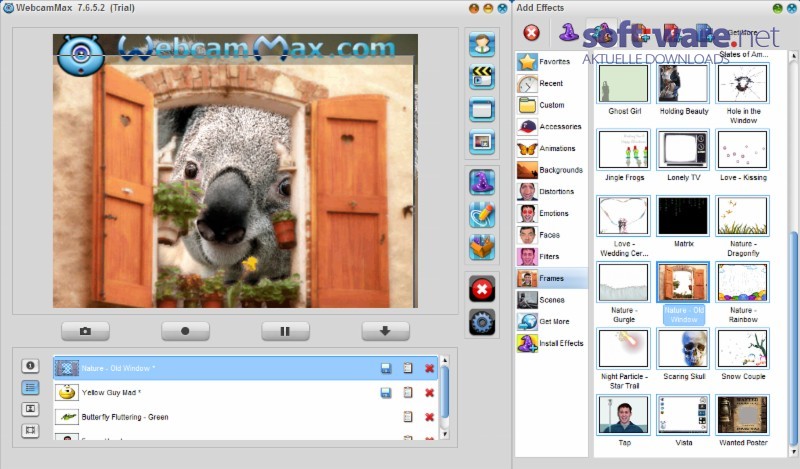800x469 pixels.
Task: Click Install Effects
Action: pos(552,343)
